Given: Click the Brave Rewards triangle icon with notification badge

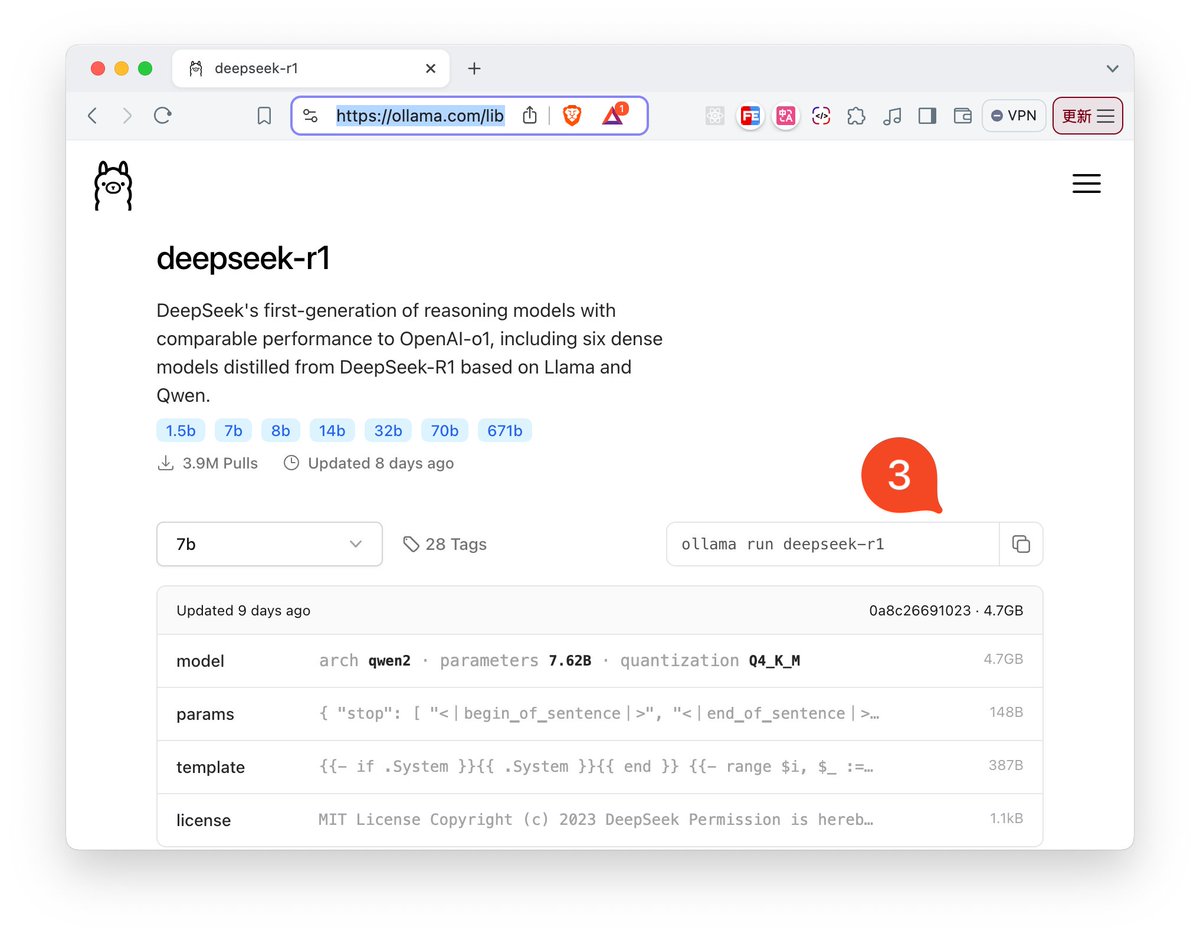Looking at the screenshot, I should point(612,116).
